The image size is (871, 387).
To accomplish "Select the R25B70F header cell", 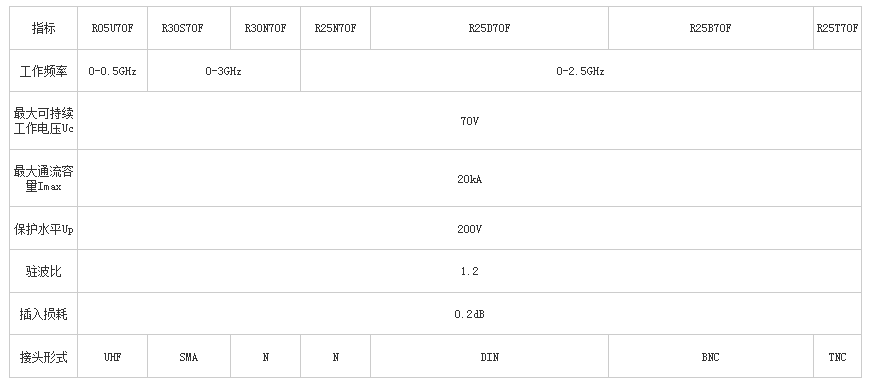I will [711, 28].
